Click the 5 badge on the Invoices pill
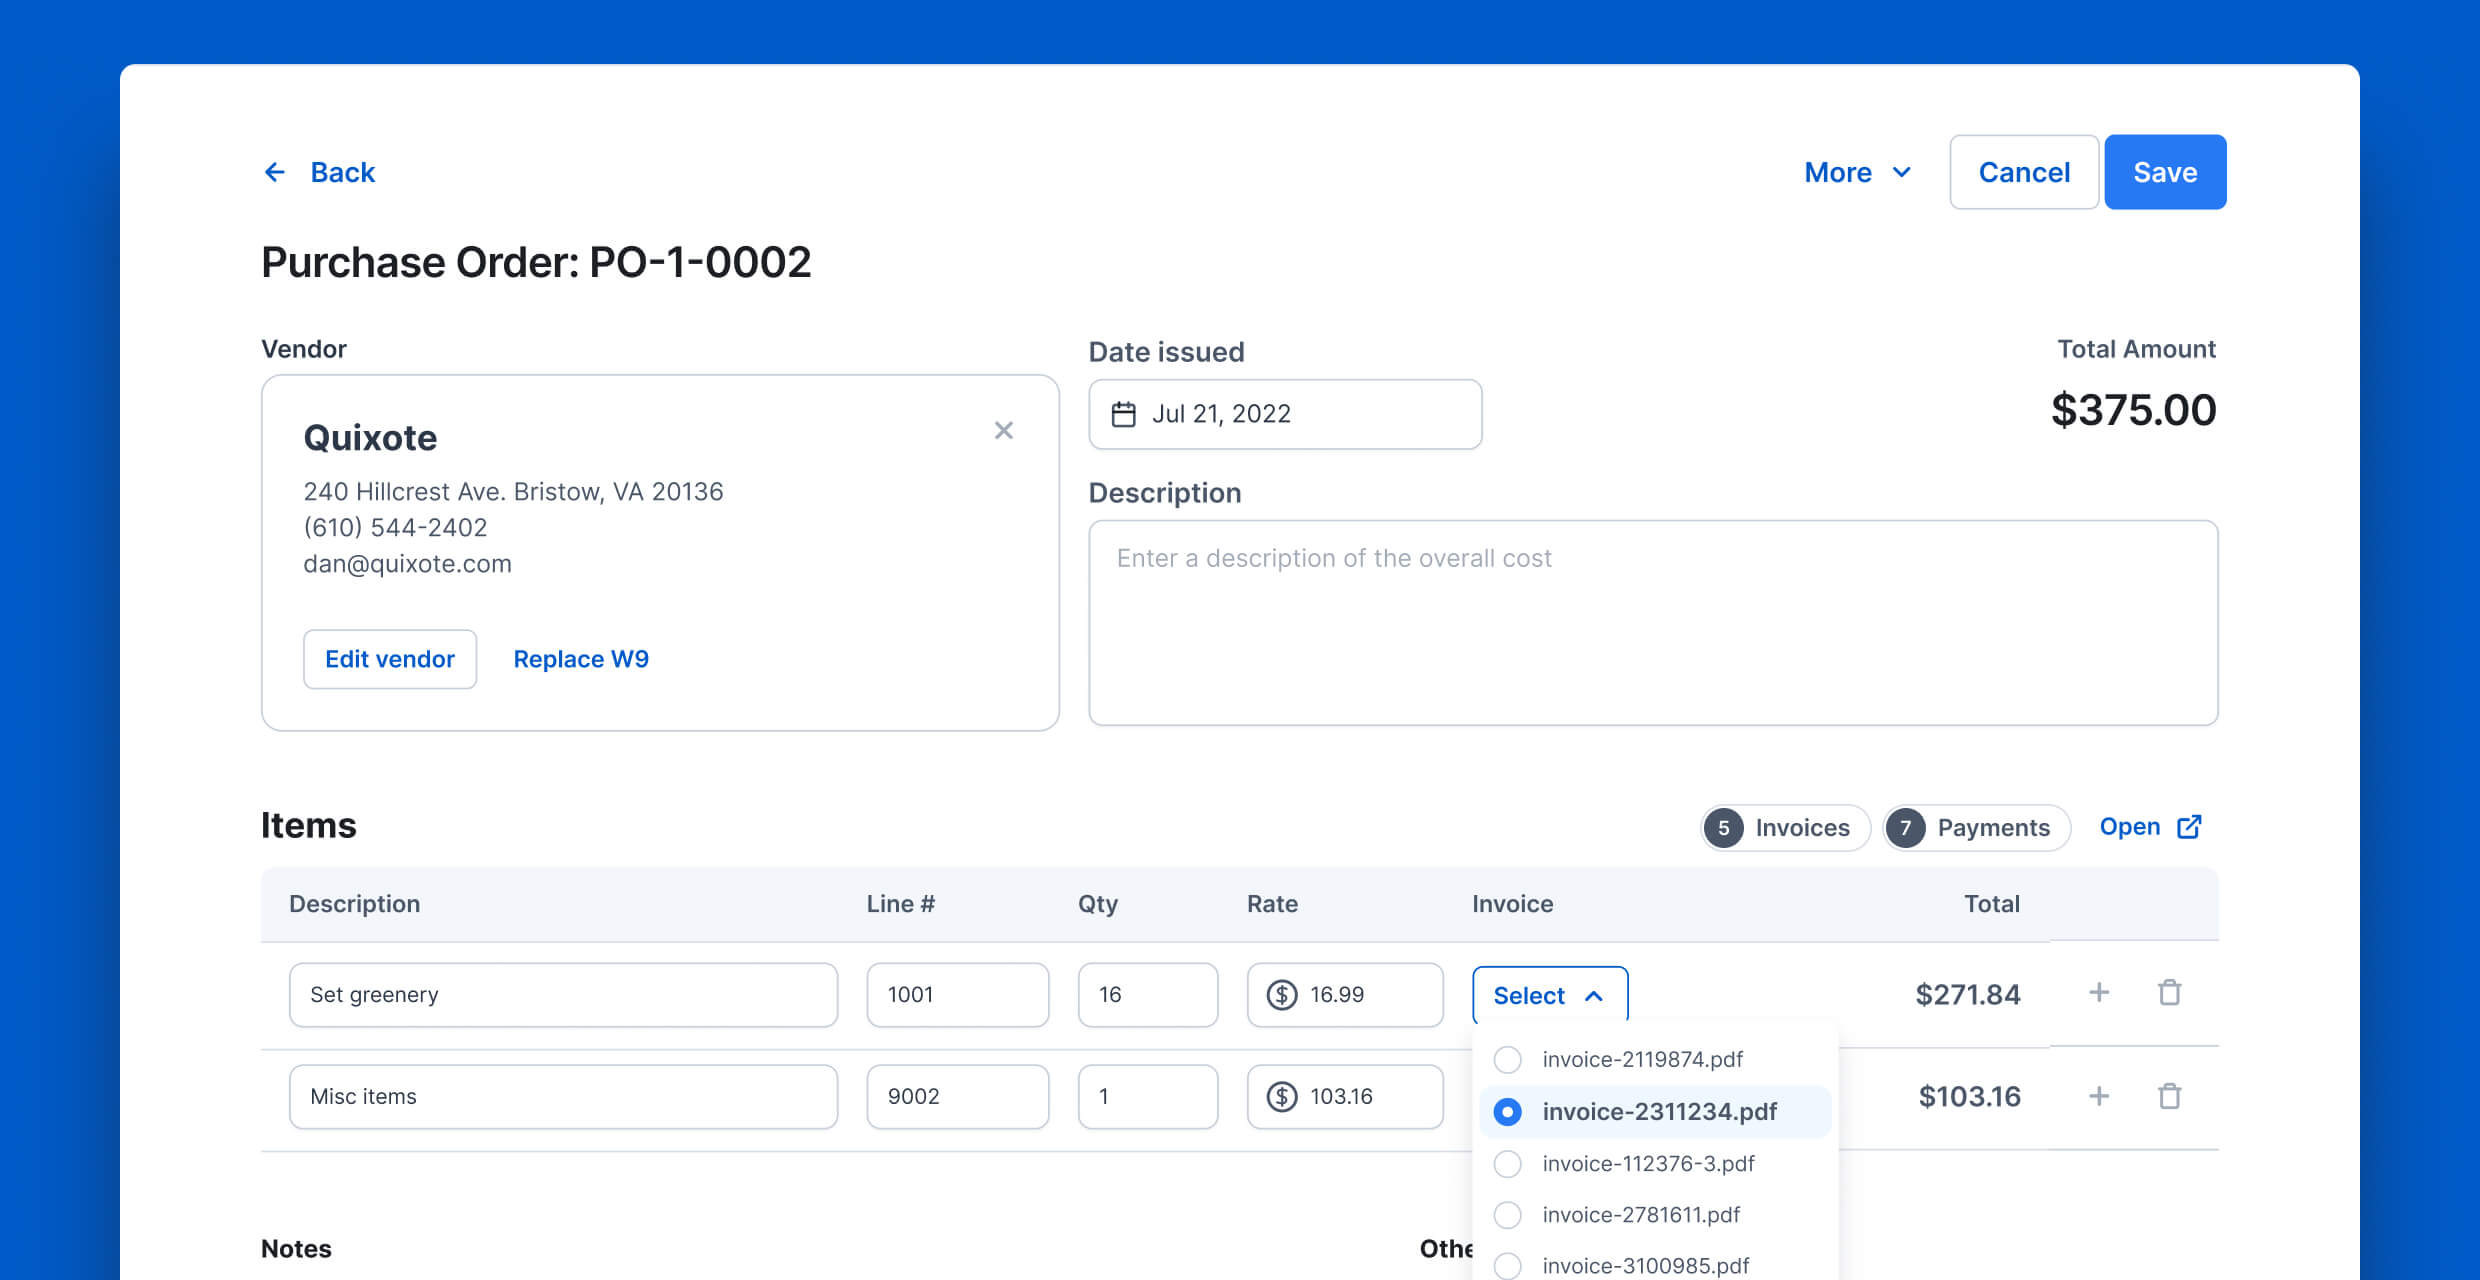This screenshot has height=1280, width=2480. [x=1724, y=828]
